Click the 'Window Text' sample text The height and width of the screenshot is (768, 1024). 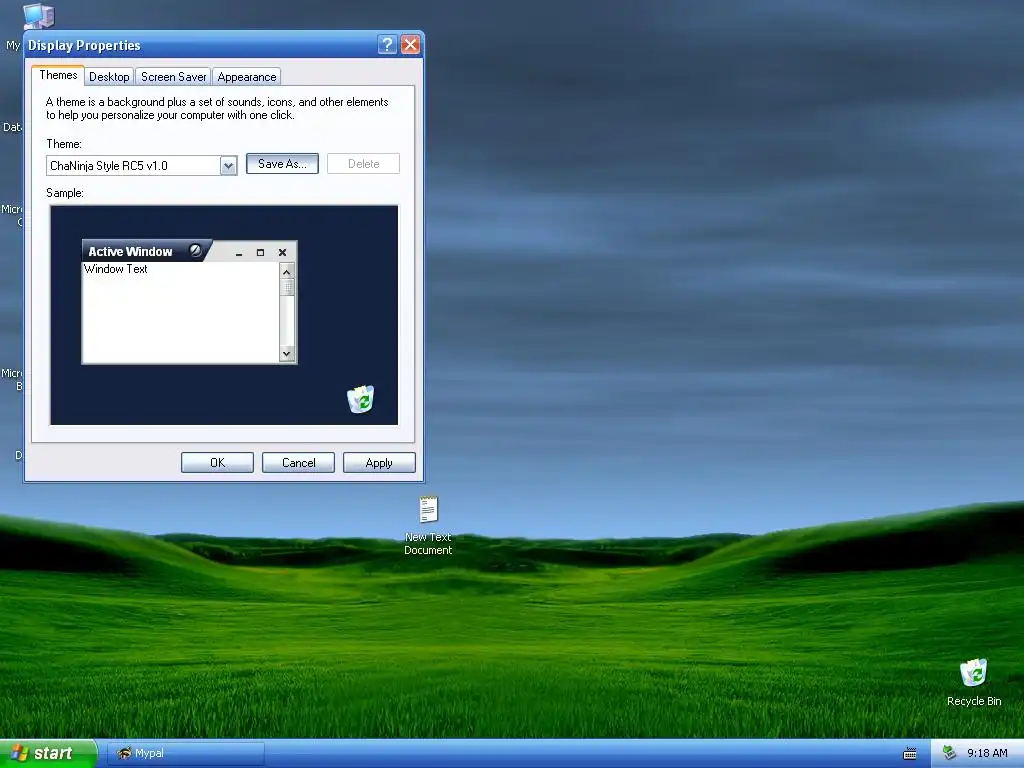pos(116,269)
